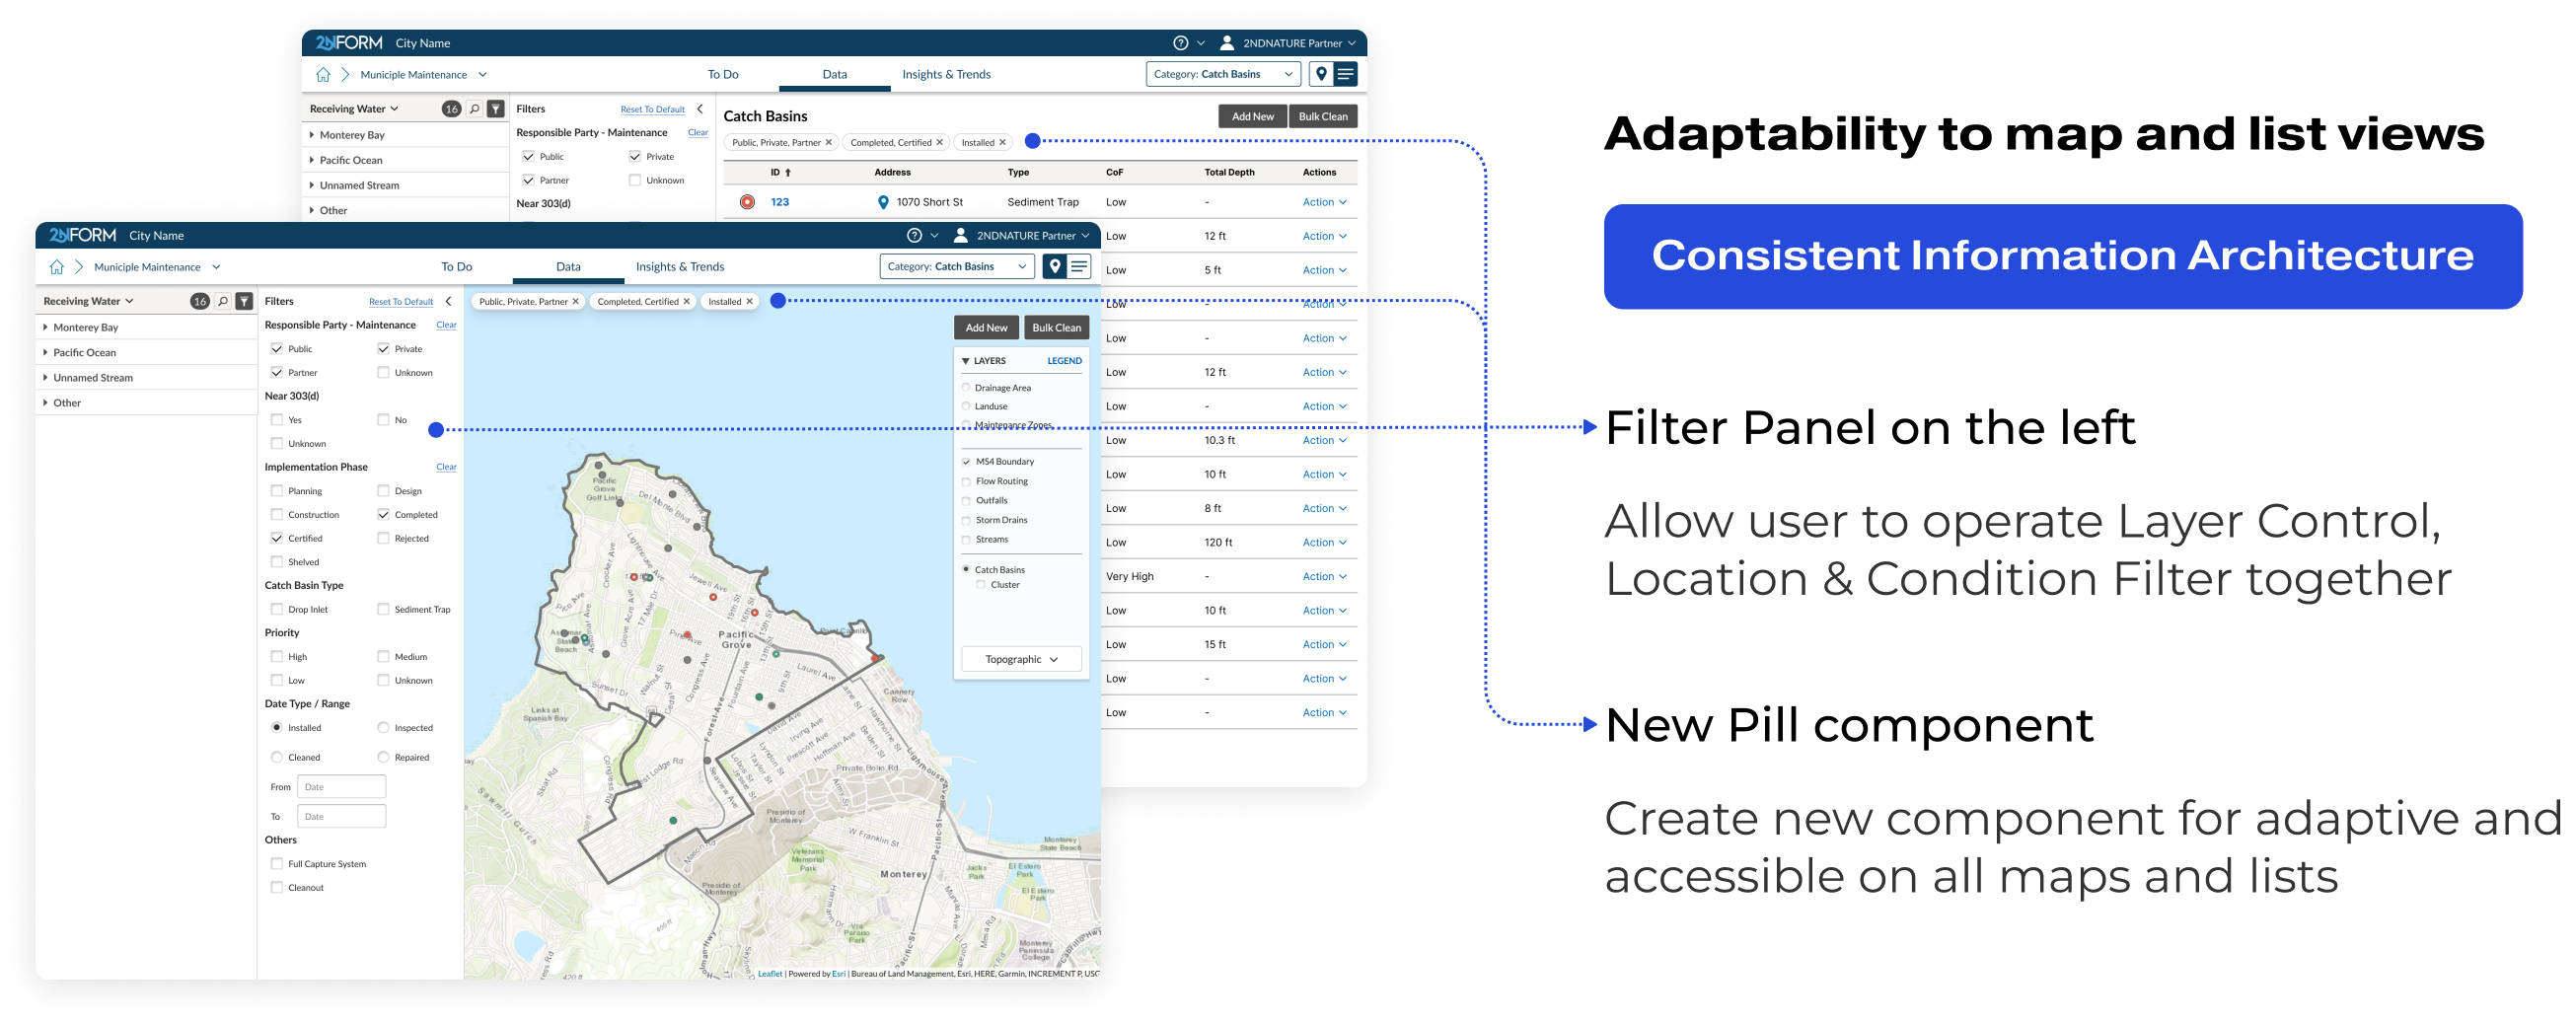The height and width of the screenshot is (1022, 2576).
Task: Click the Bulk Clean button above the map
Action: [x=1056, y=328]
